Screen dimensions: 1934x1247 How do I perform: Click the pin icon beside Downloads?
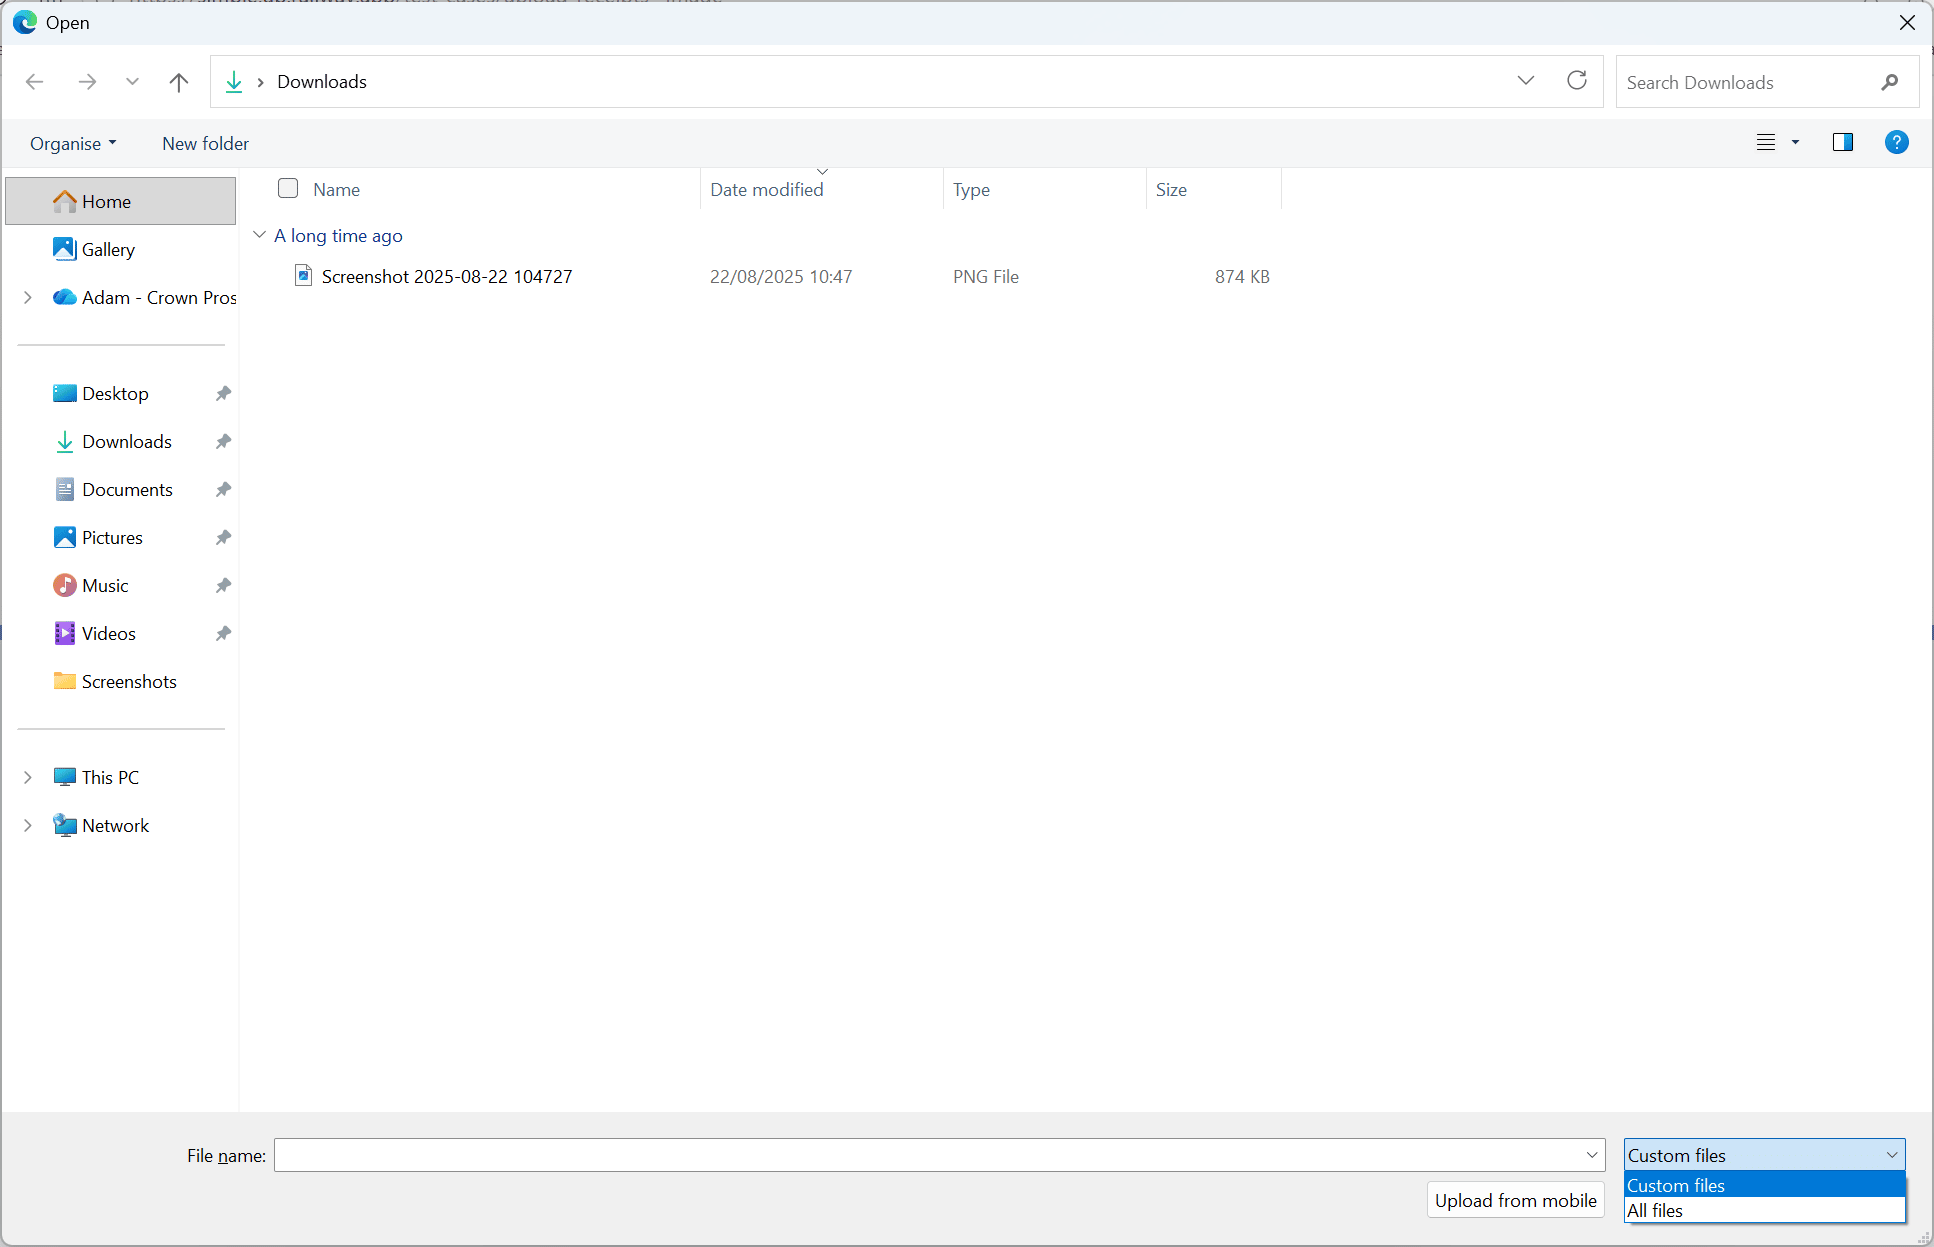tap(223, 441)
